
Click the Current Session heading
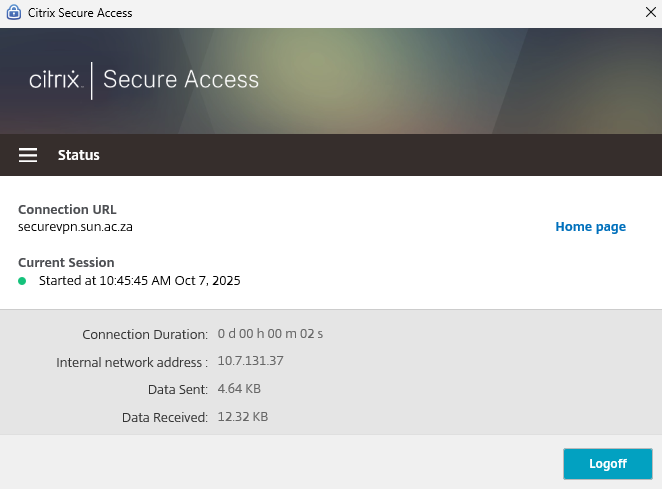[x=66, y=263]
